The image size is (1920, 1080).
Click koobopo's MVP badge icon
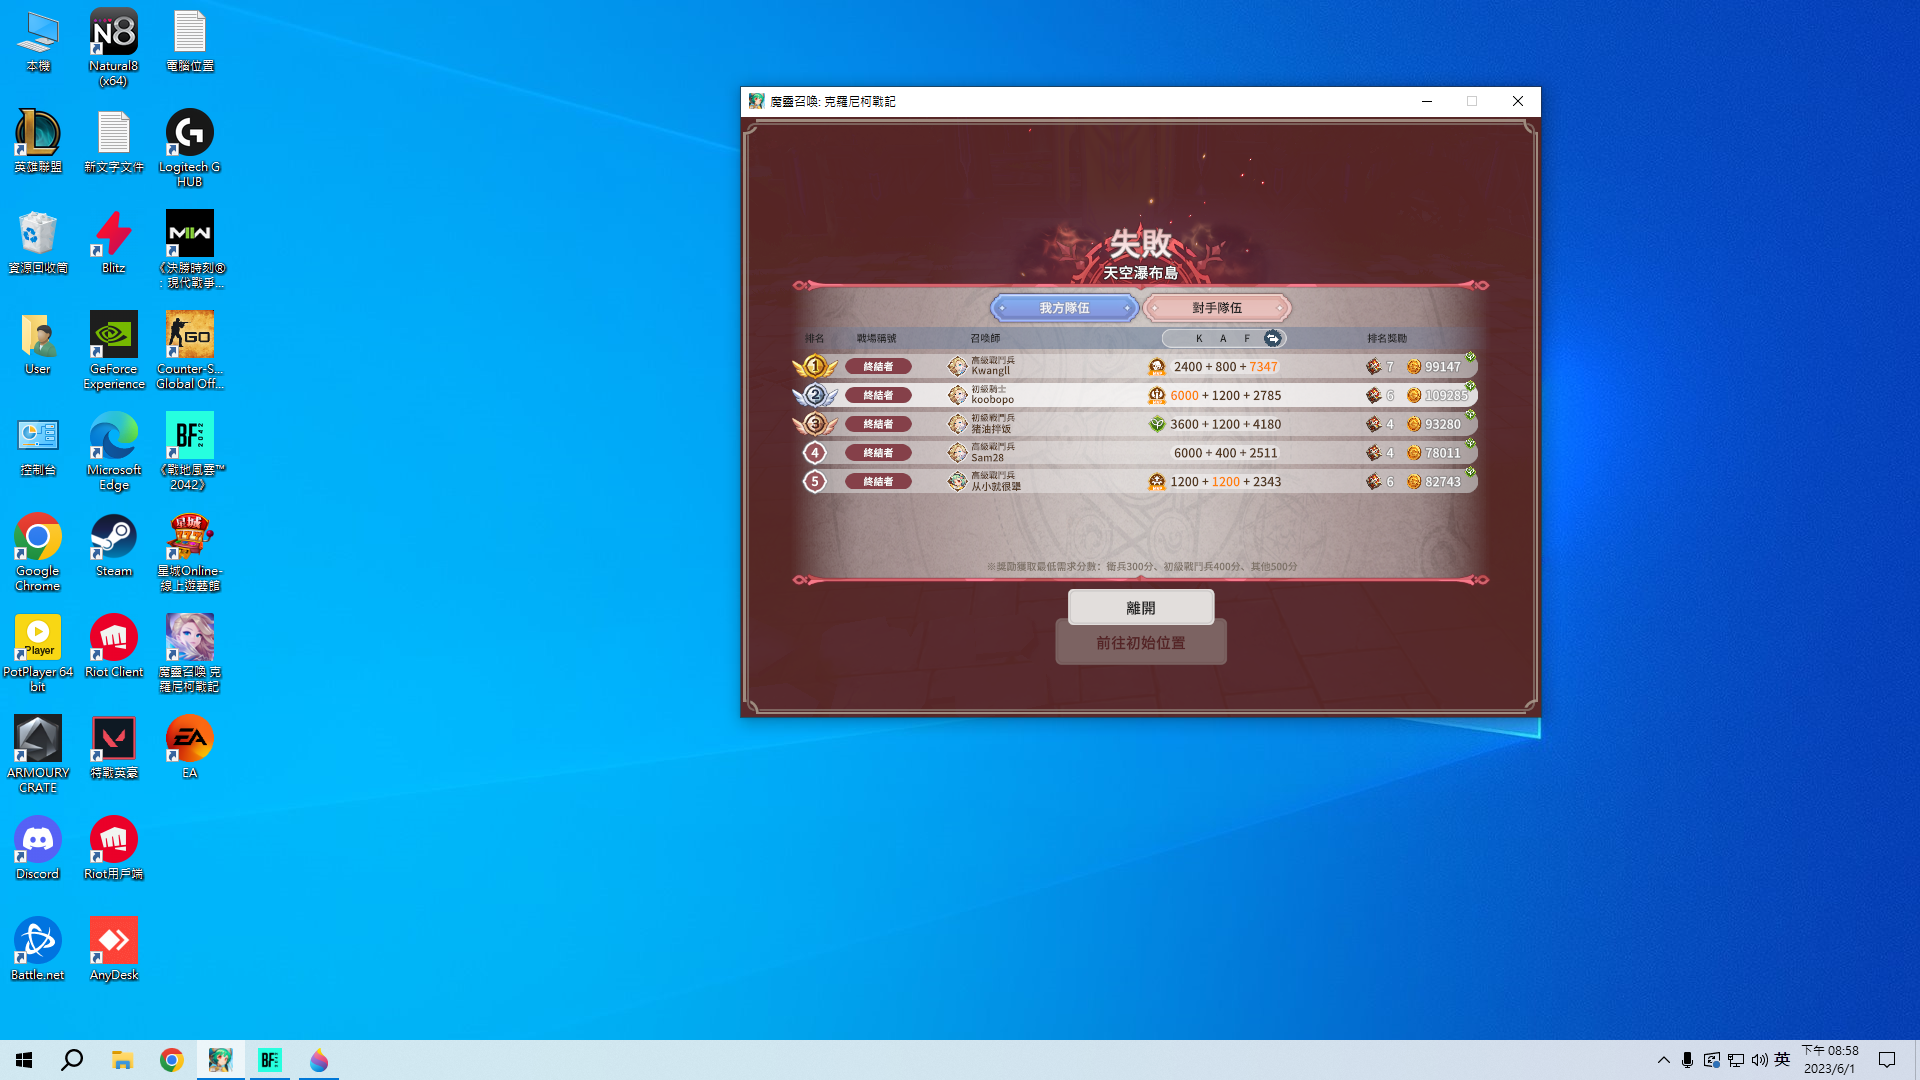pyautogui.click(x=1157, y=396)
